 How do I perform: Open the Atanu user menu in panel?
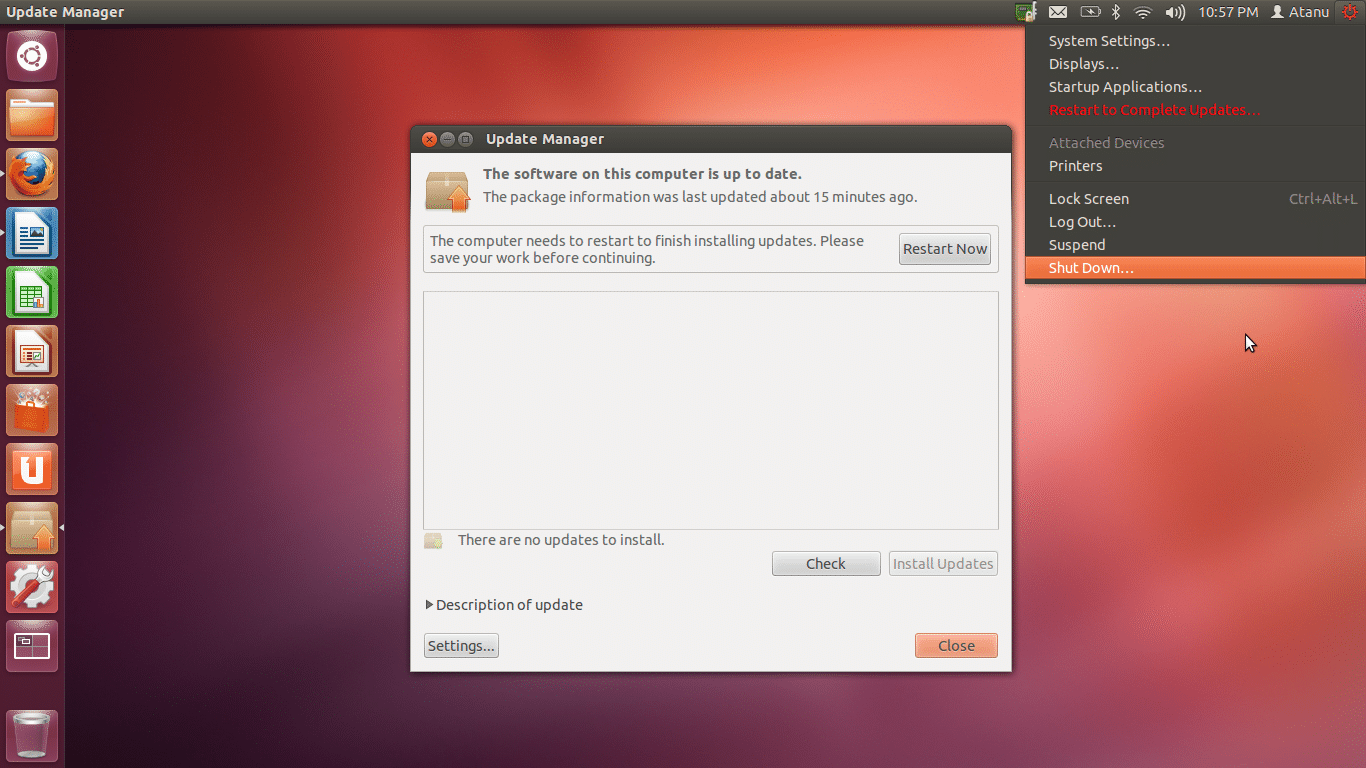coord(1300,12)
